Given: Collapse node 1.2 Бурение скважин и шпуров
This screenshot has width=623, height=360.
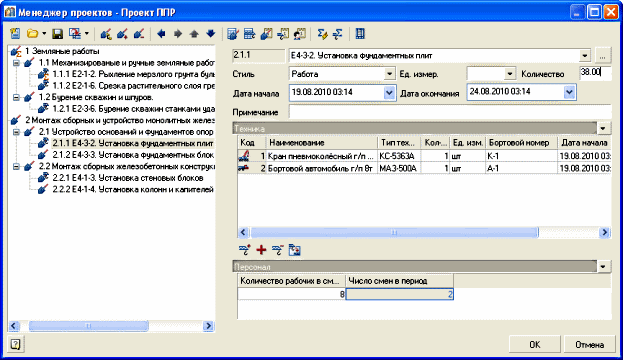Looking at the screenshot, I should (x=16, y=97).
